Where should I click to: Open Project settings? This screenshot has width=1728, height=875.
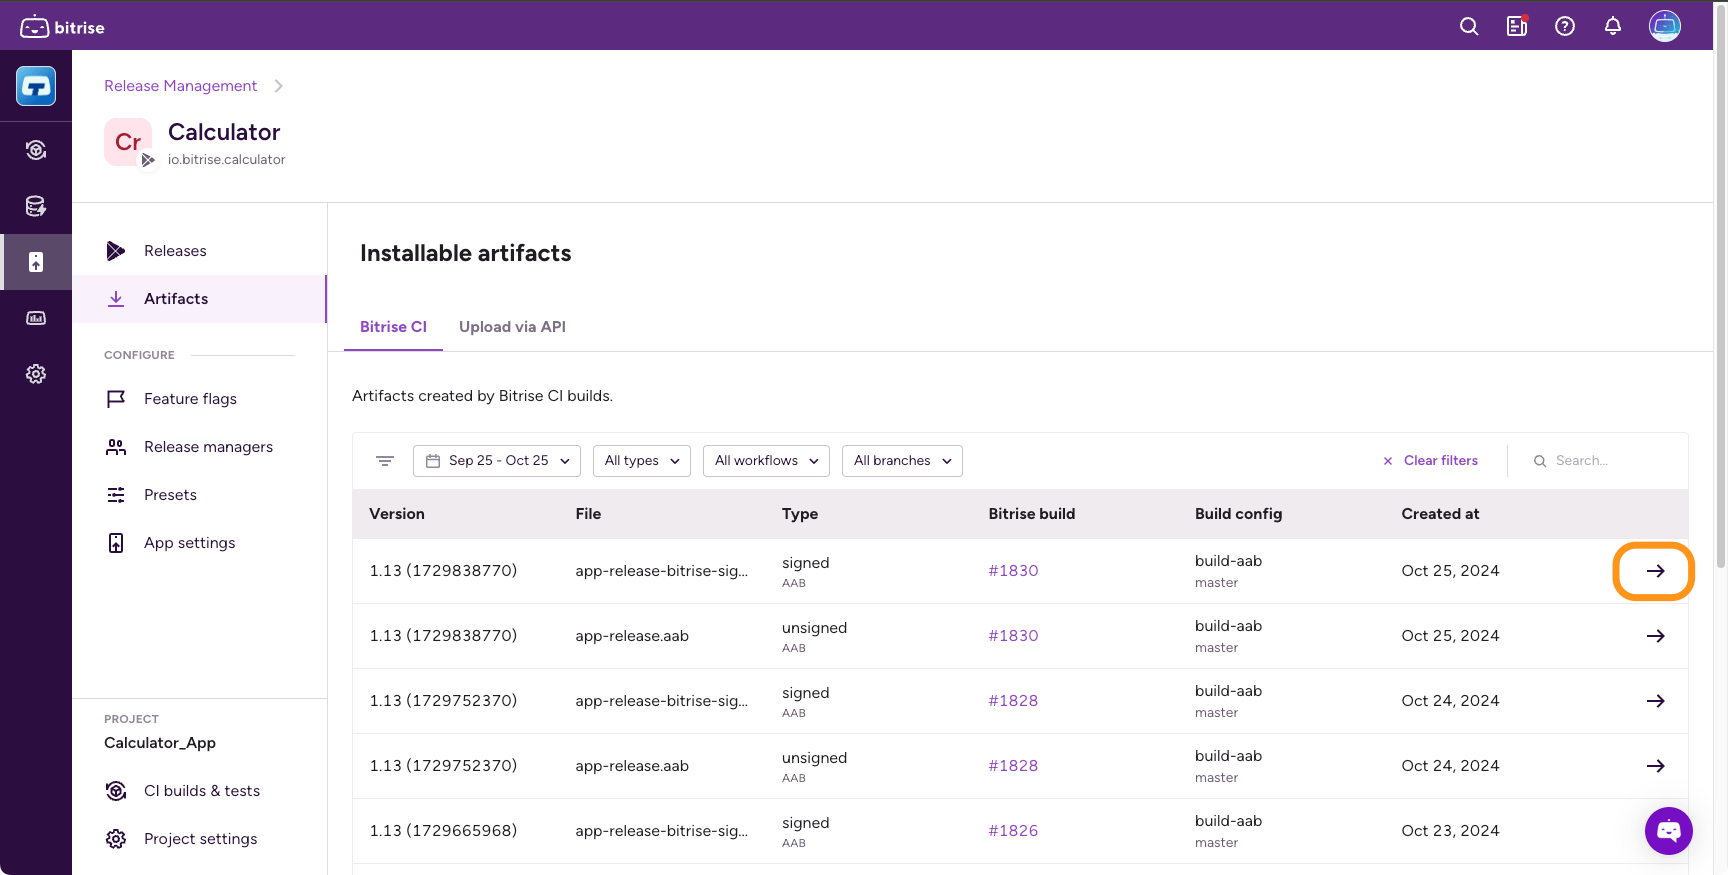pos(200,839)
